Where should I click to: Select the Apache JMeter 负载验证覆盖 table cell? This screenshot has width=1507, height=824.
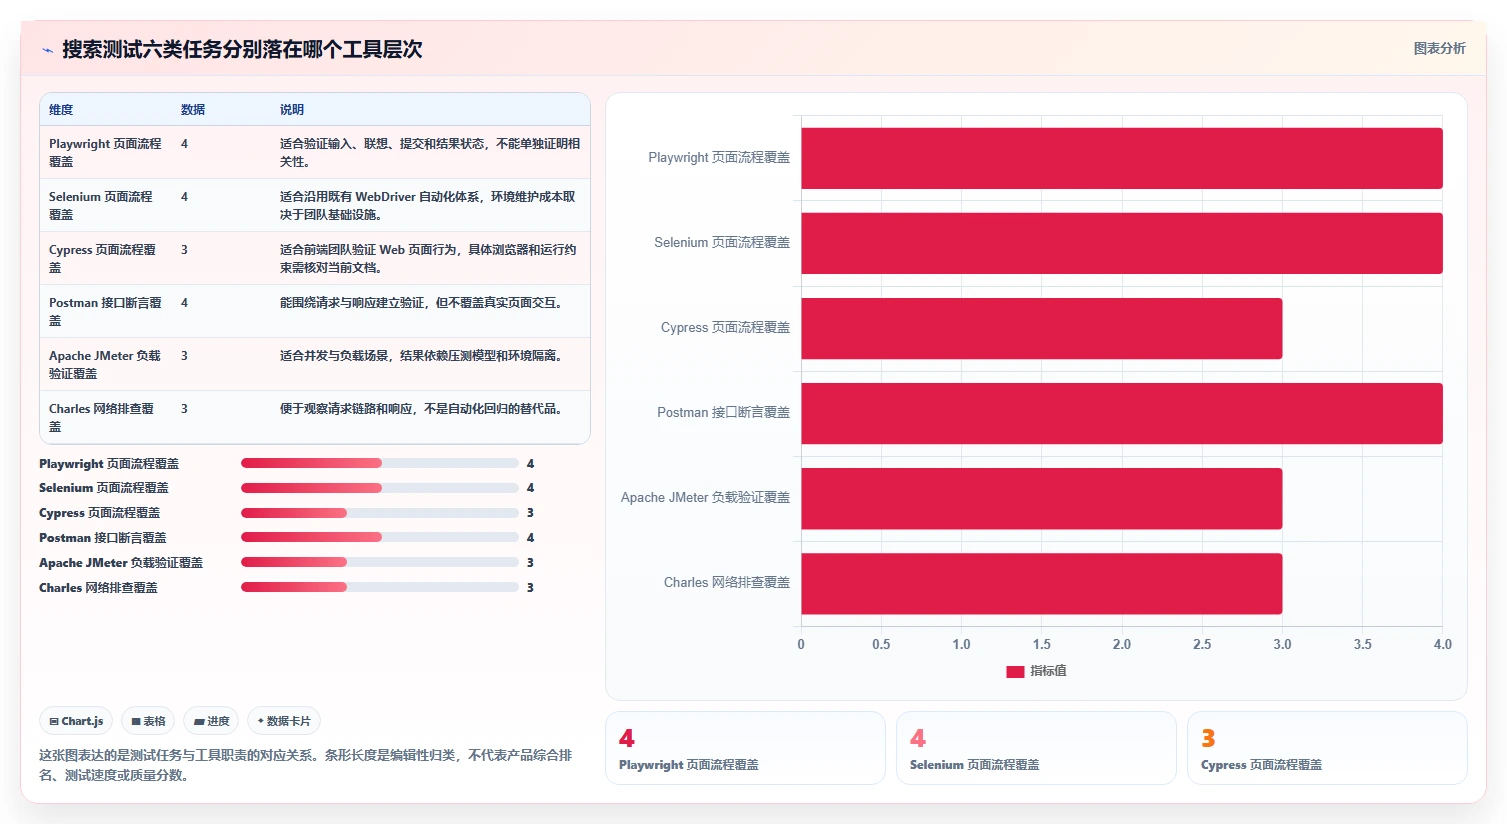point(105,364)
